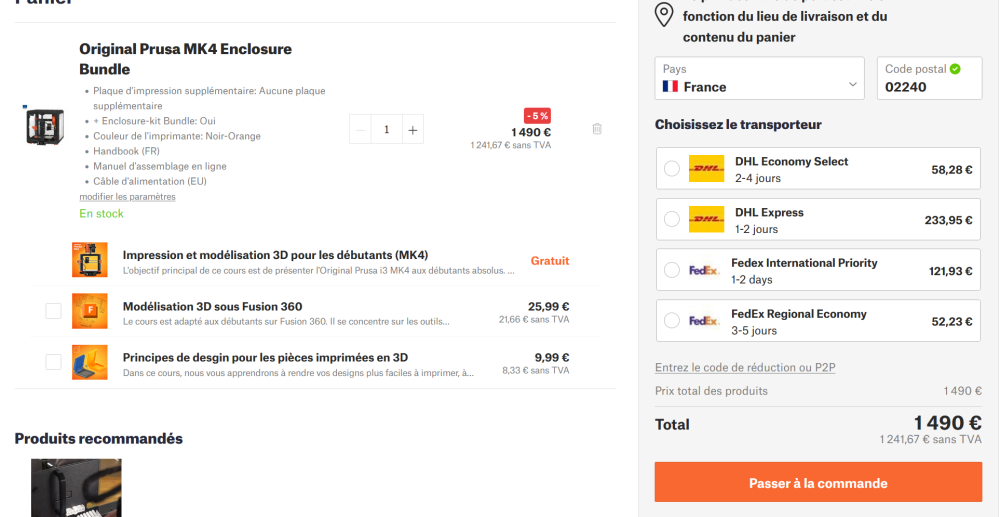Open the Pays country dropdown

click(760, 78)
